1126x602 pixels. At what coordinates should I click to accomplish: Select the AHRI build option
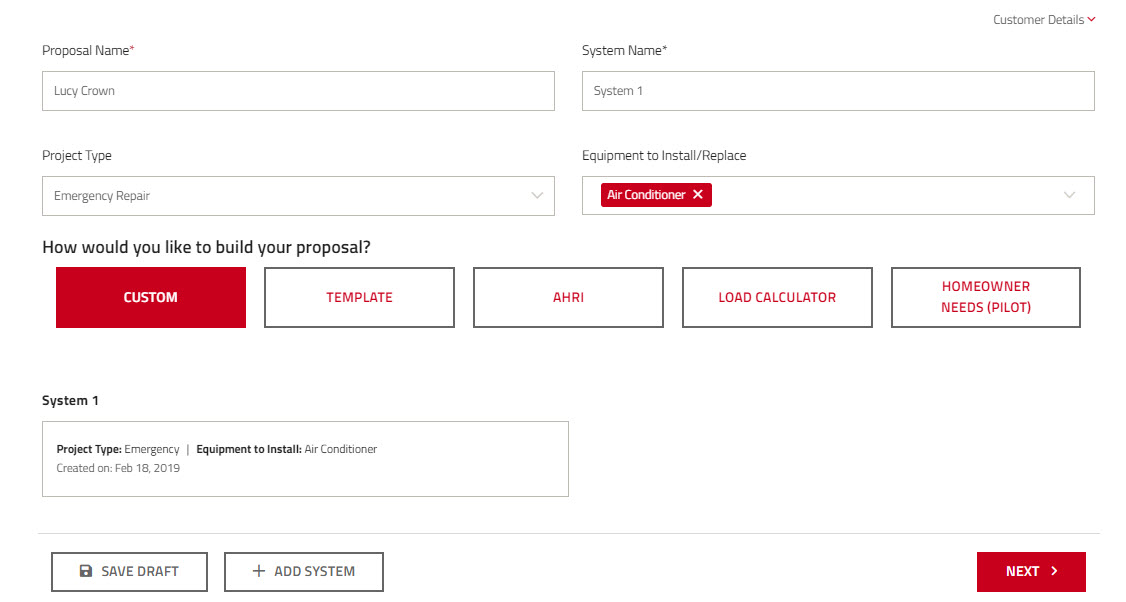click(x=568, y=297)
